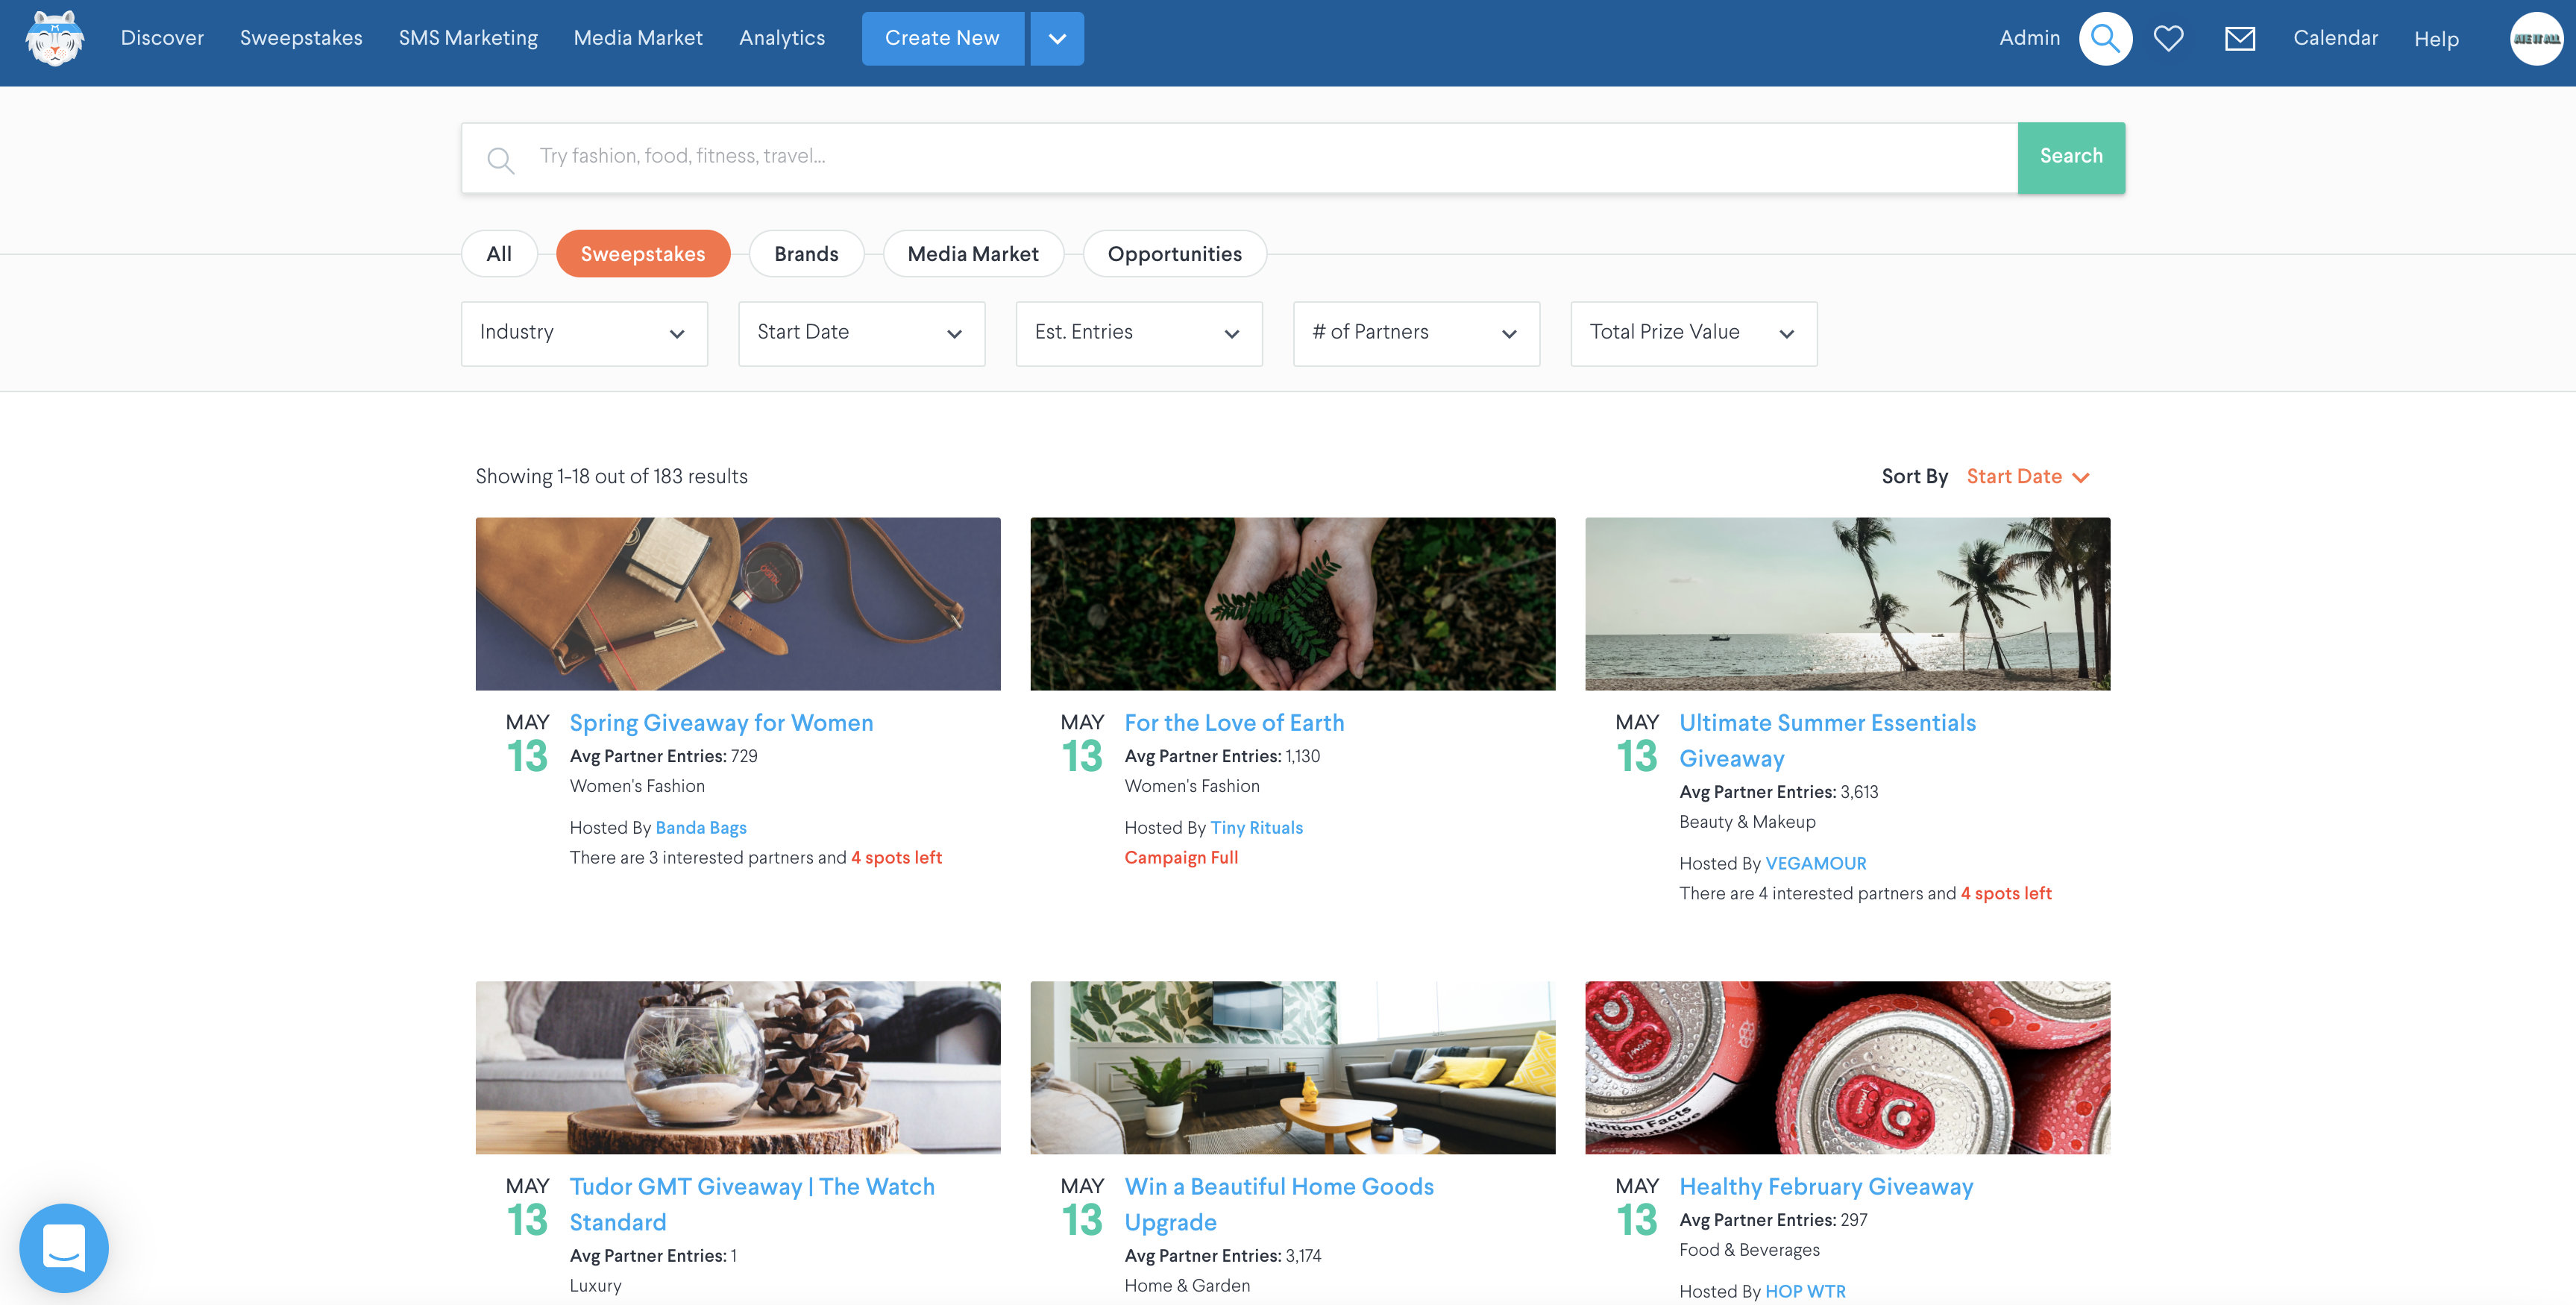Click 4 spots left under VEGAMOUR
This screenshot has width=2576, height=1305.
pos(2006,894)
